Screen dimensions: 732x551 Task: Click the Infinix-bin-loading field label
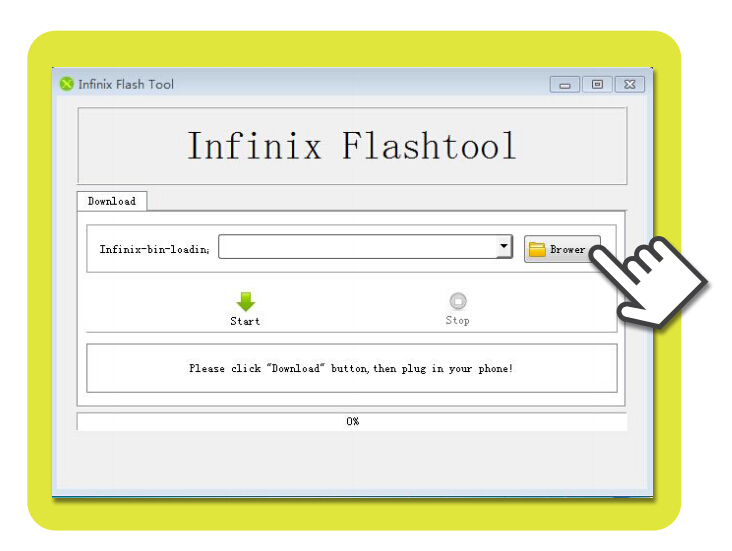[154, 249]
